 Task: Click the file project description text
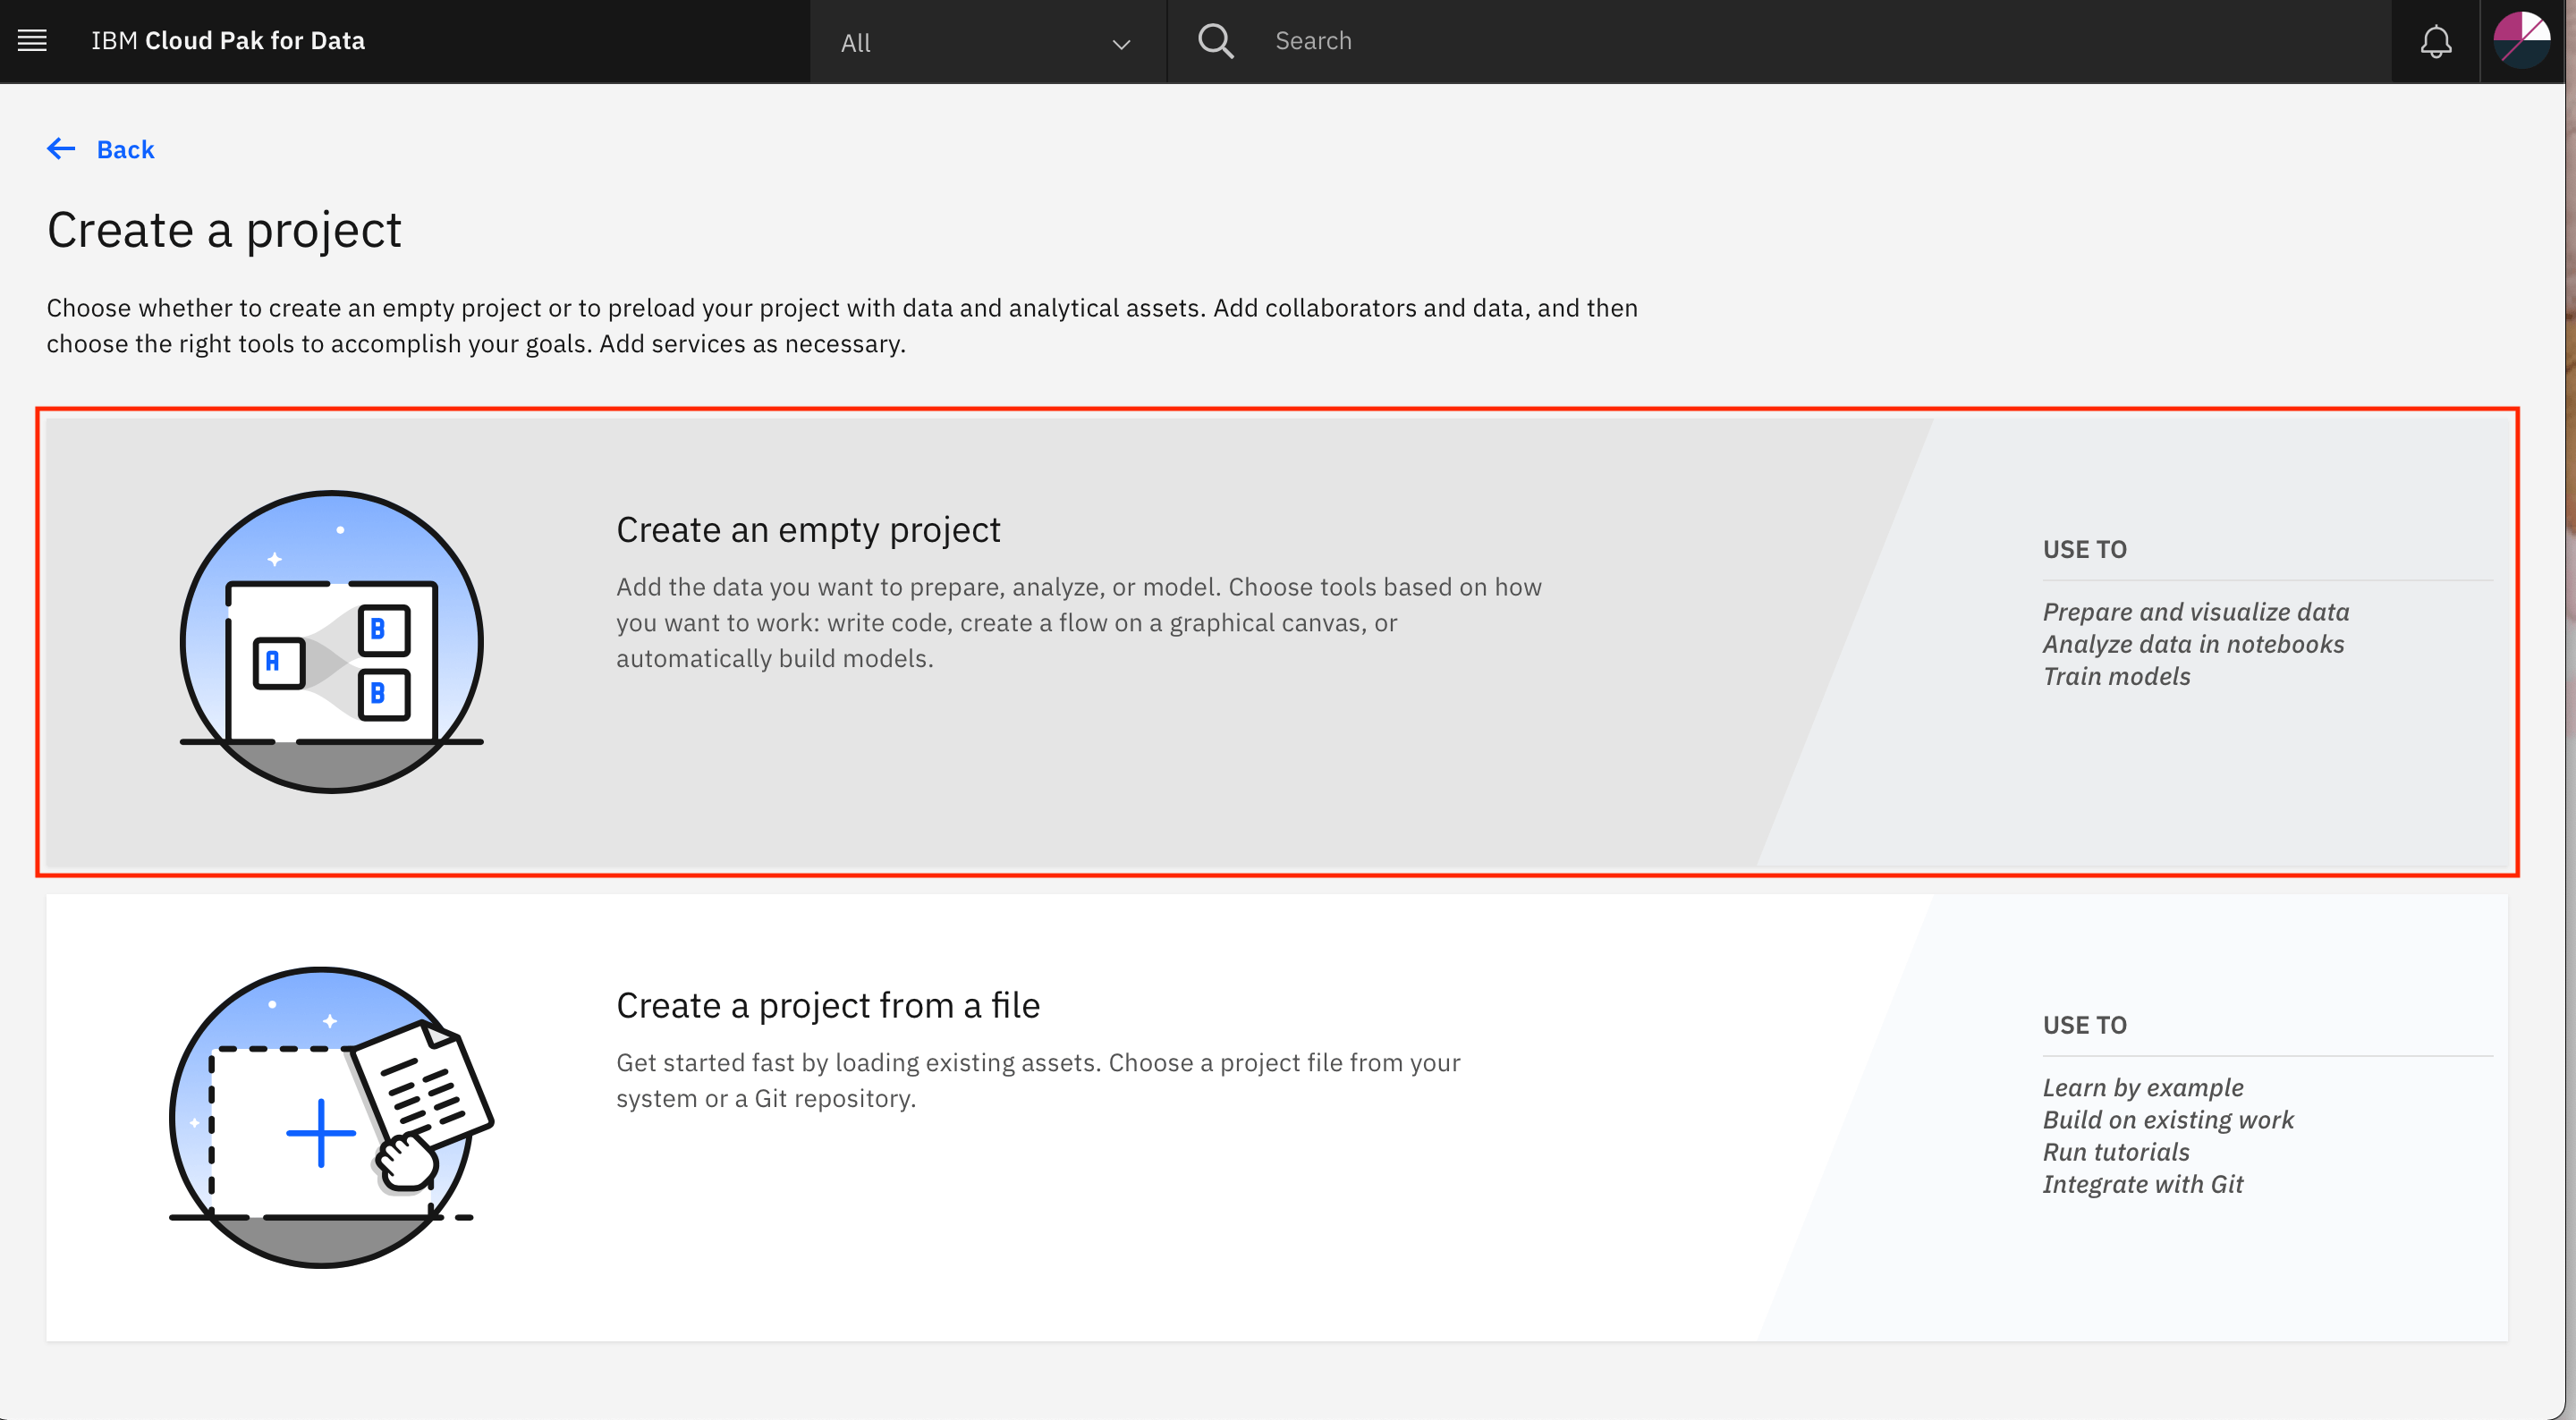[x=1038, y=1080]
